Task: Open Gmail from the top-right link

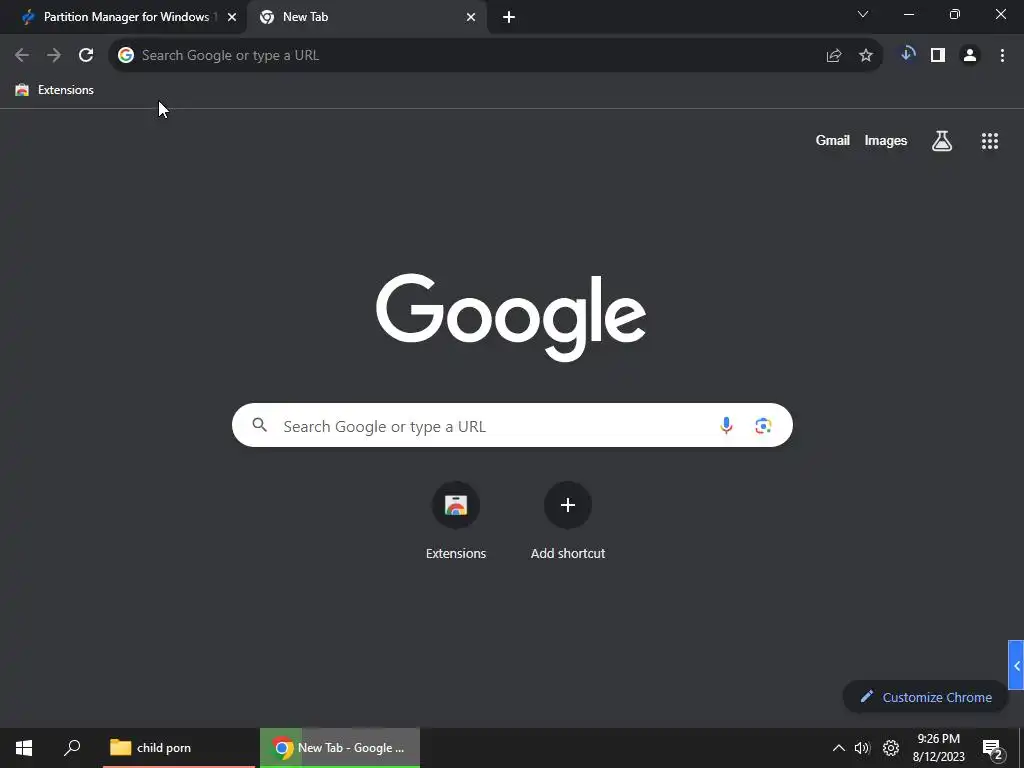Action: point(833,140)
